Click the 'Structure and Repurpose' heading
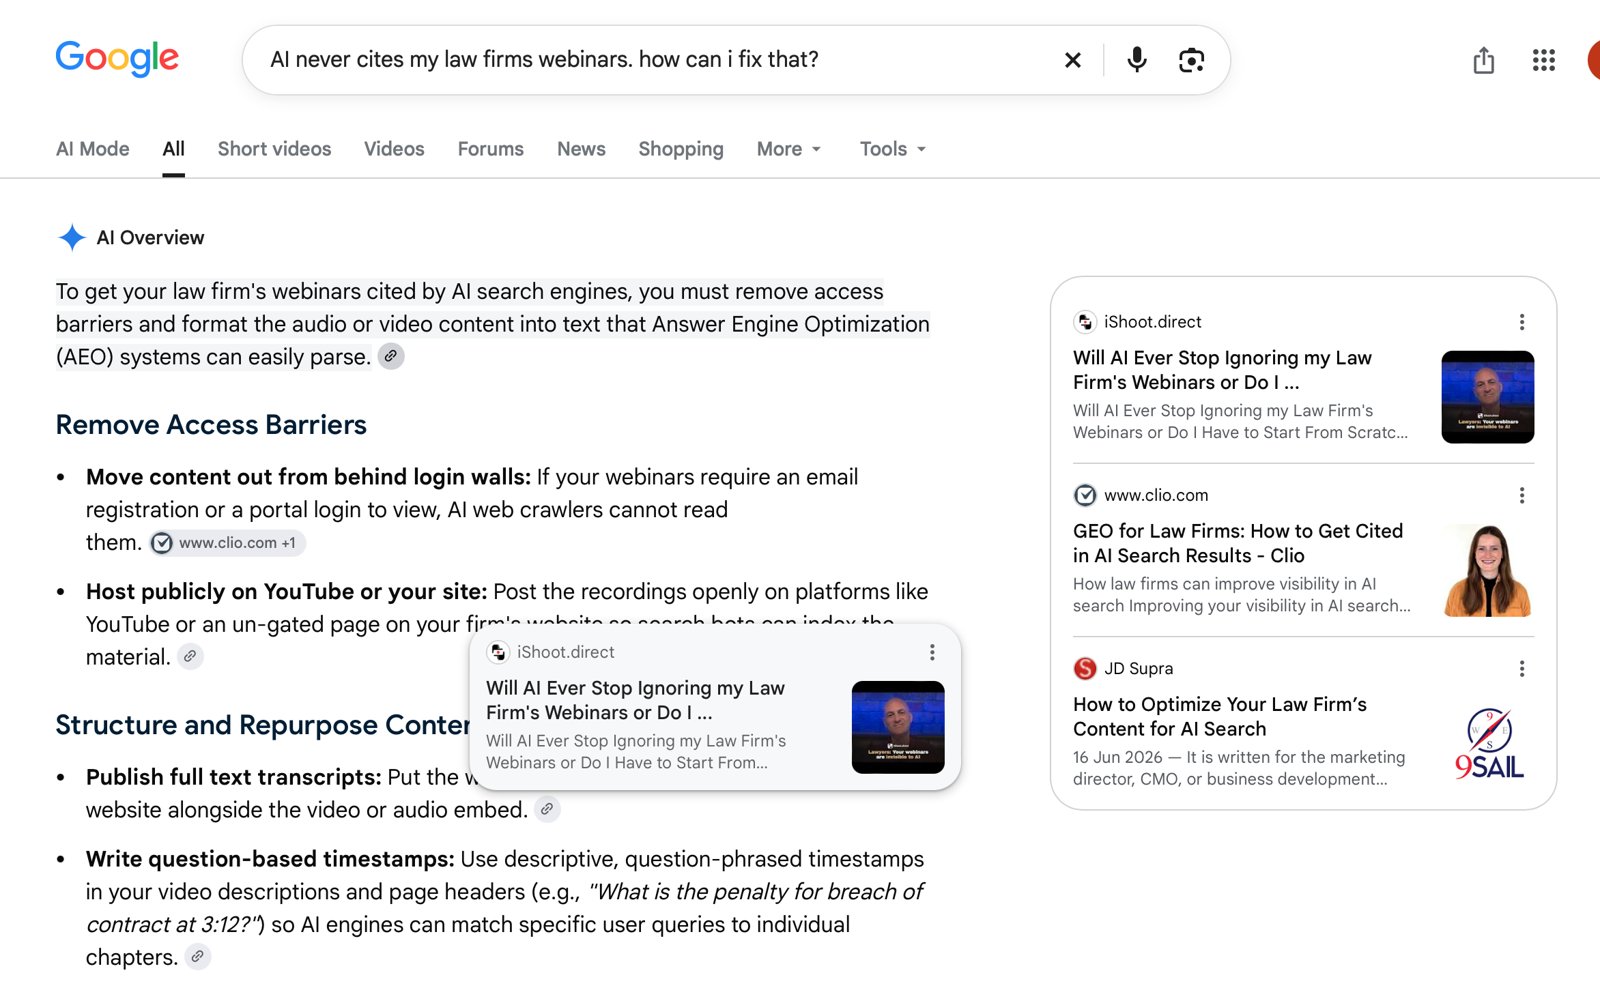The image size is (1600, 988). pos(263,724)
